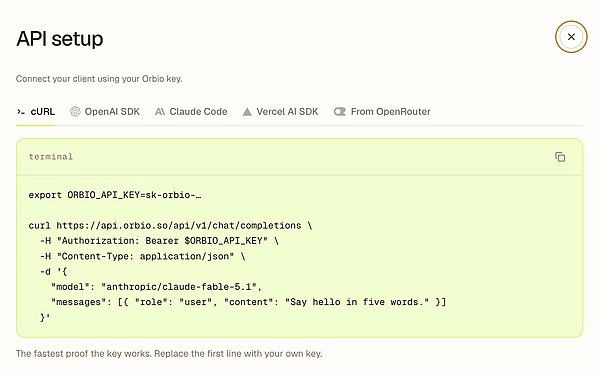Click the "messages" JSON line
Screen dimensions: 600x376
coord(248,302)
